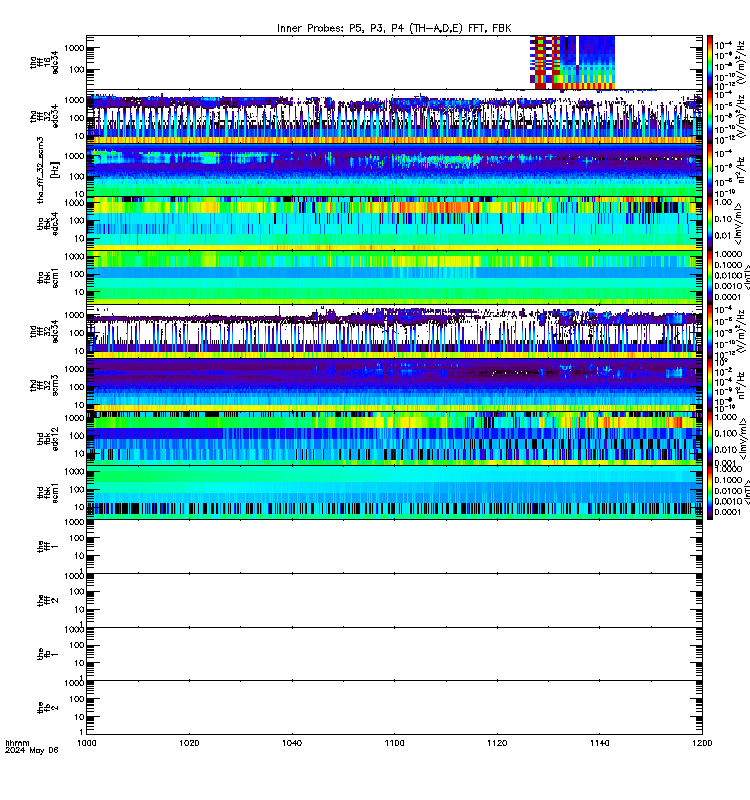Image resolution: width=750 pixels, height=800 pixels.
Task: Click the thd fbk scm1 spectrogram plot area
Action: tap(394, 493)
